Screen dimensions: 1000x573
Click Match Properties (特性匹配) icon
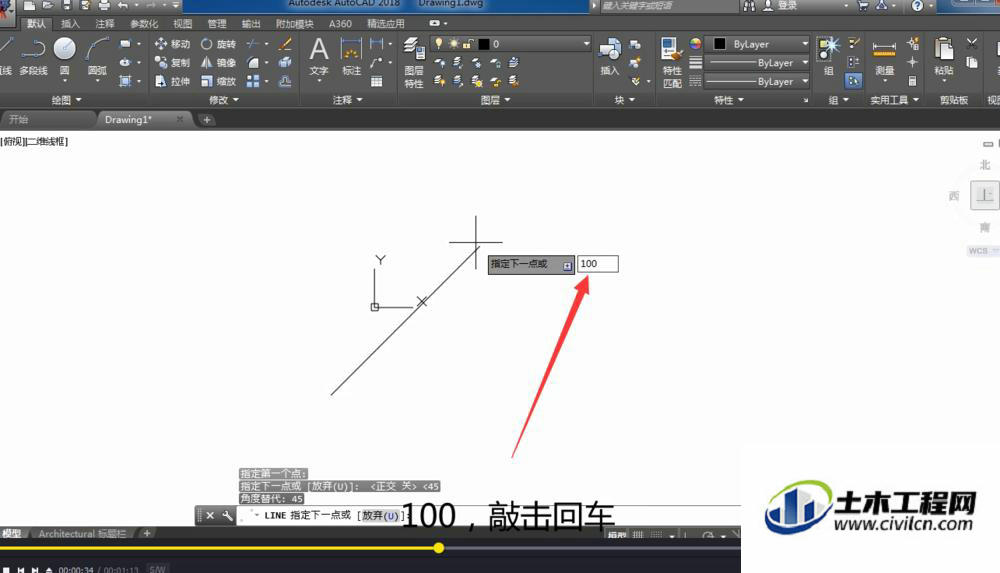coord(672,63)
